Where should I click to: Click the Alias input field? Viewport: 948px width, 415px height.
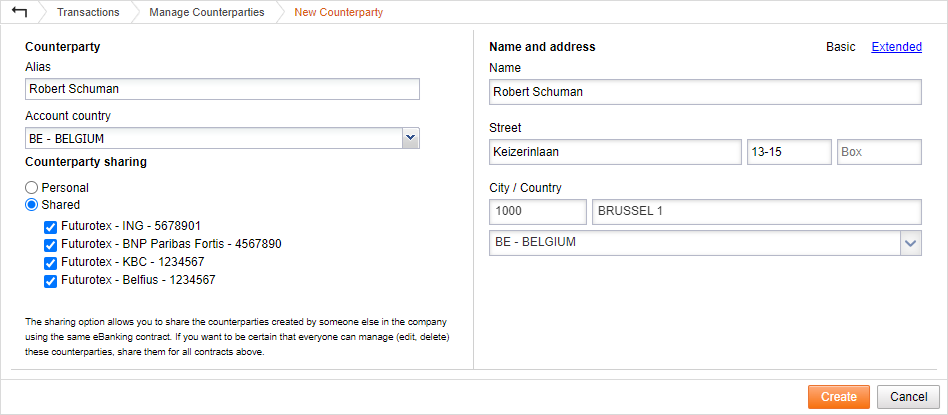[222, 89]
